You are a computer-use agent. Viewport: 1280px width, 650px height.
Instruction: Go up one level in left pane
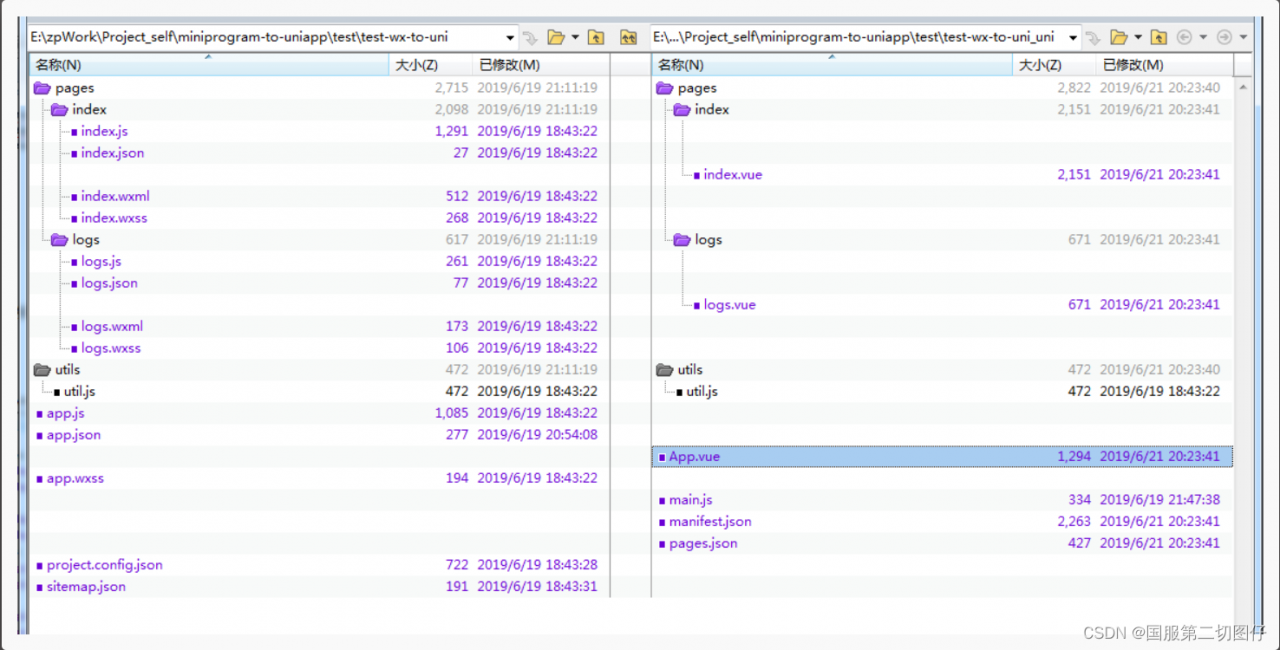[595, 37]
